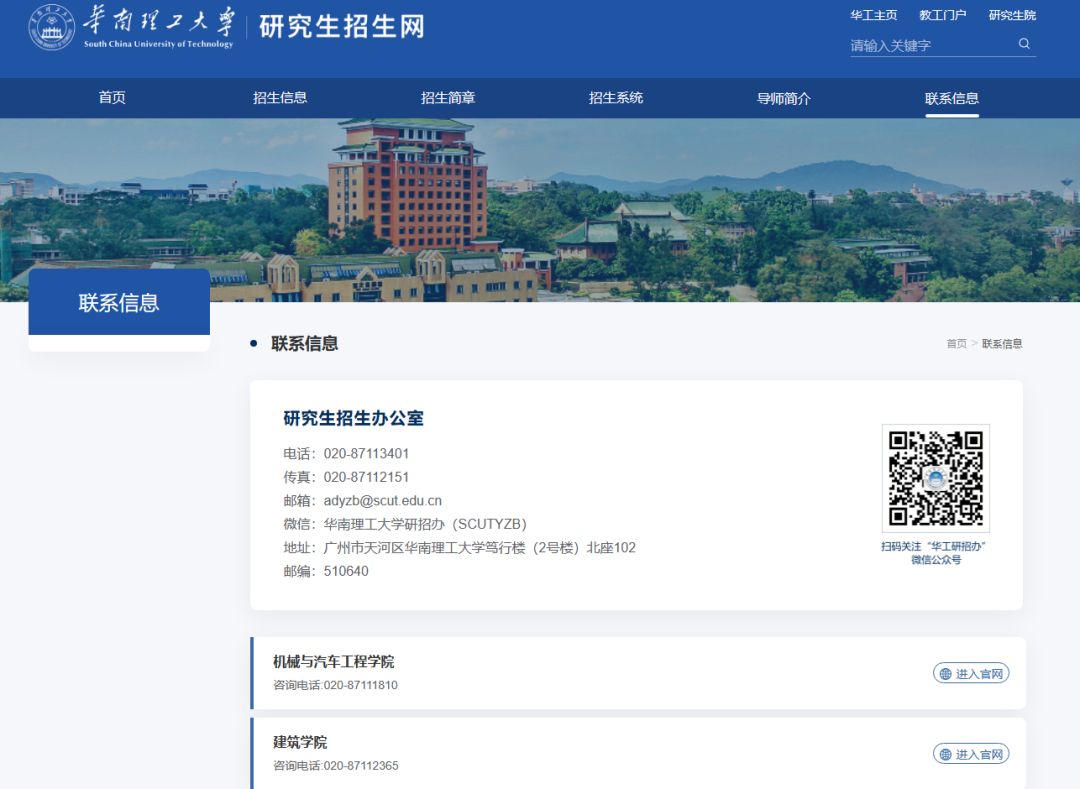This screenshot has height=789, width=1080.
Task: Click the SCUT university logo emblem
Action: coord(52,28)
